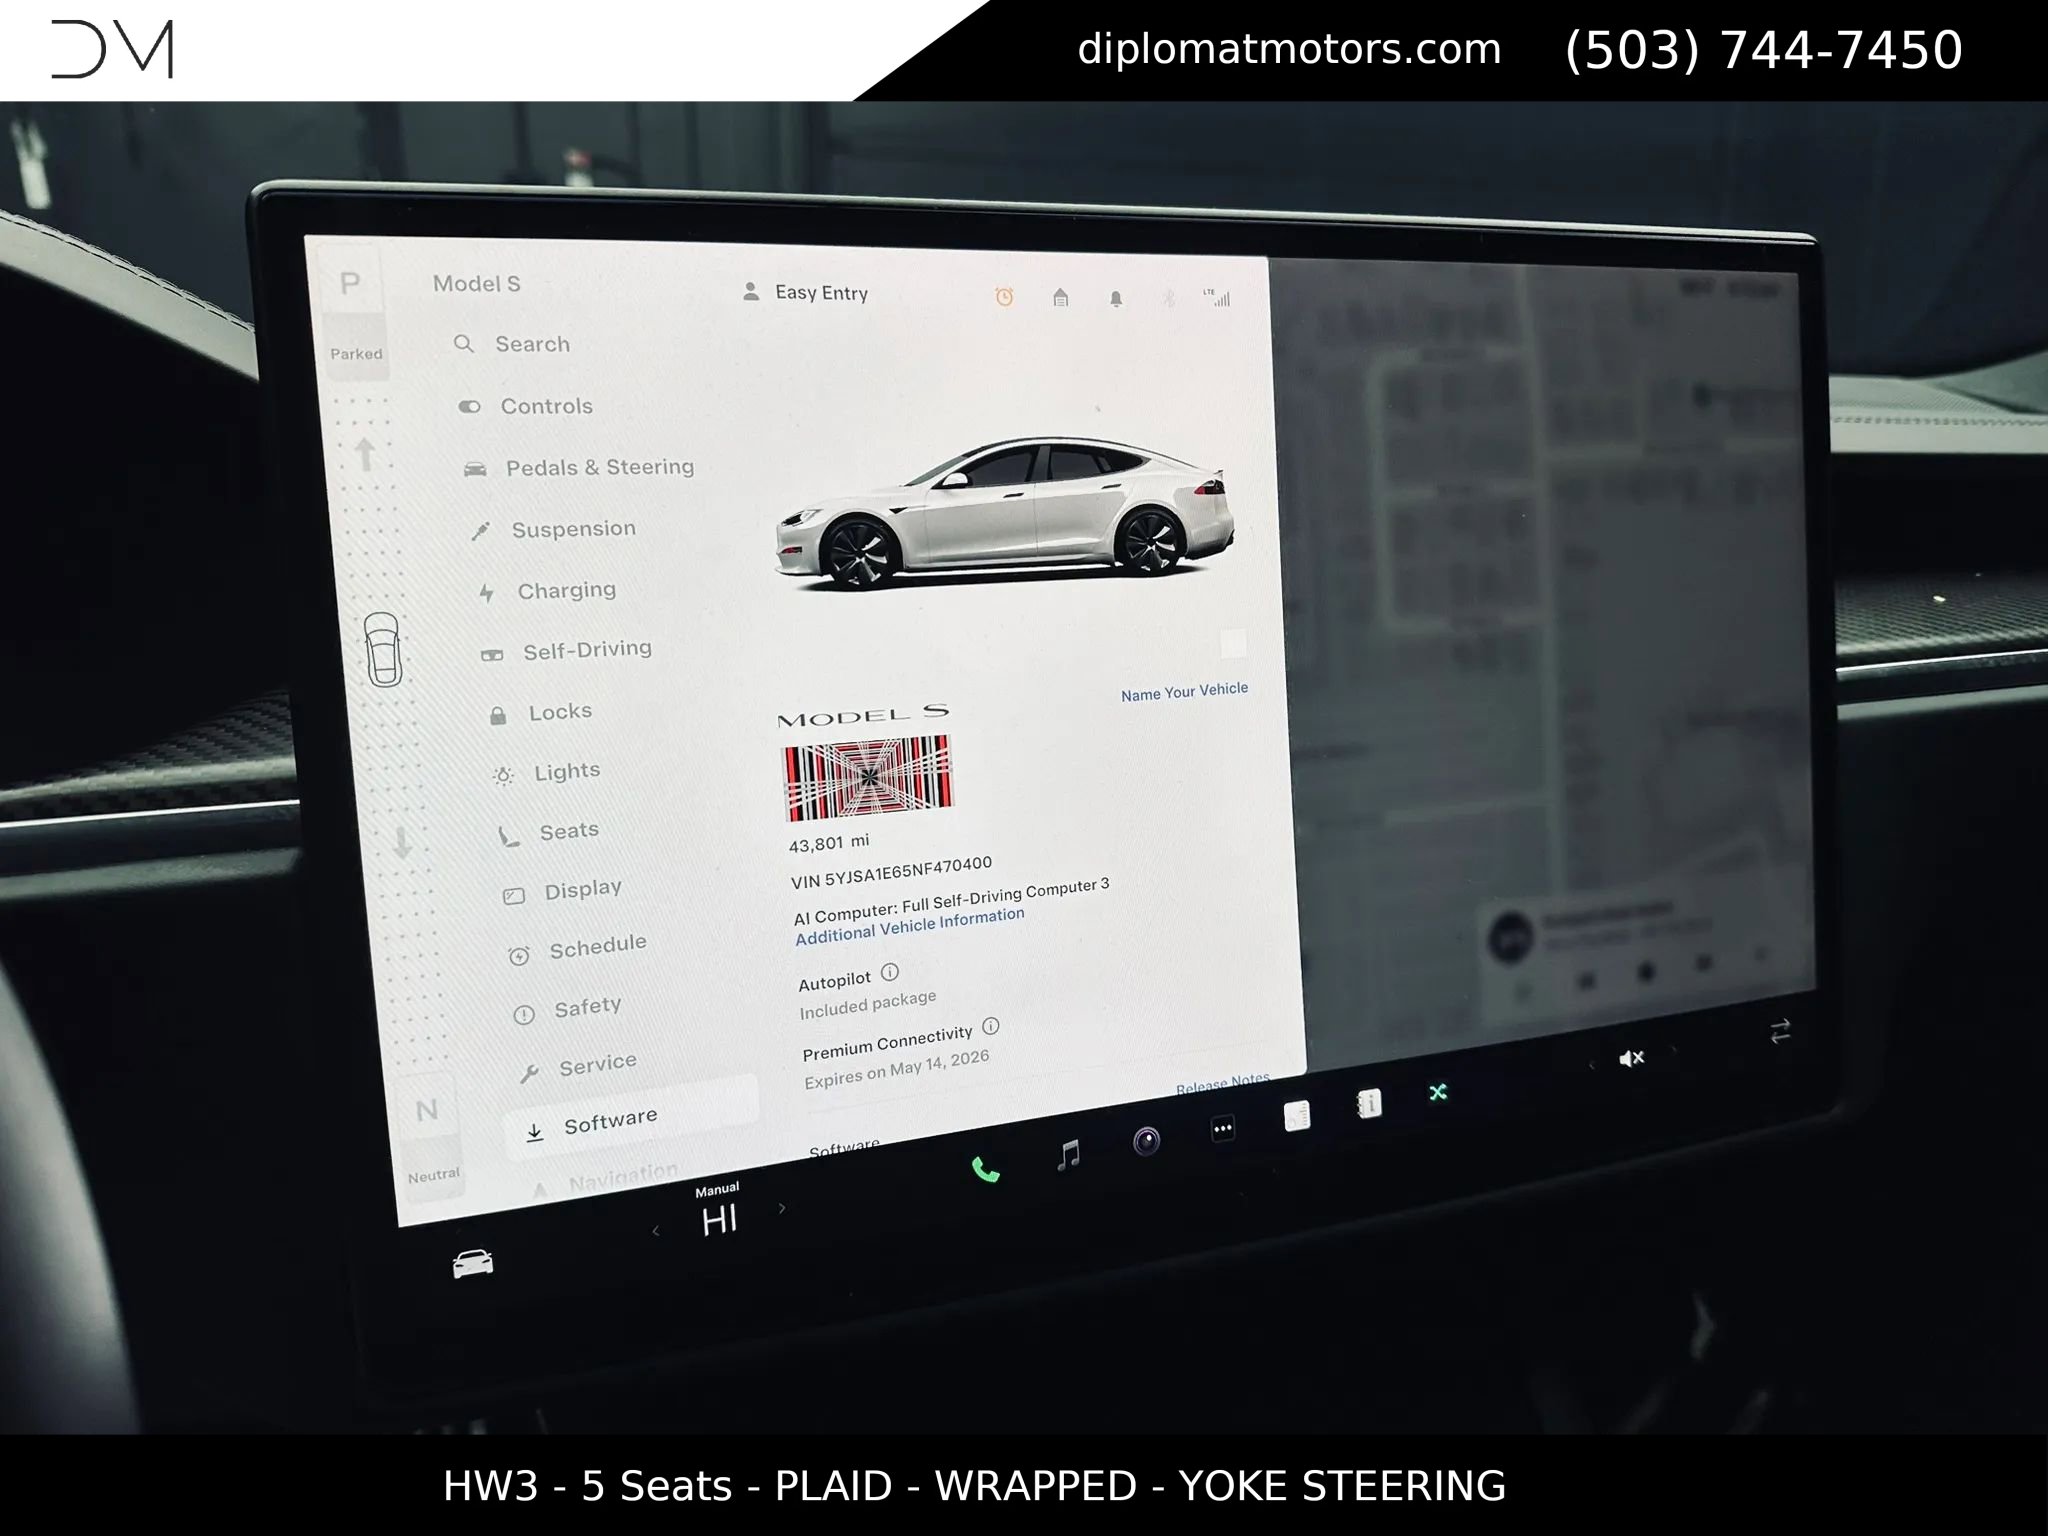Select the Software menu entry
The image size is (2048, 1536).
(630, 1118)
